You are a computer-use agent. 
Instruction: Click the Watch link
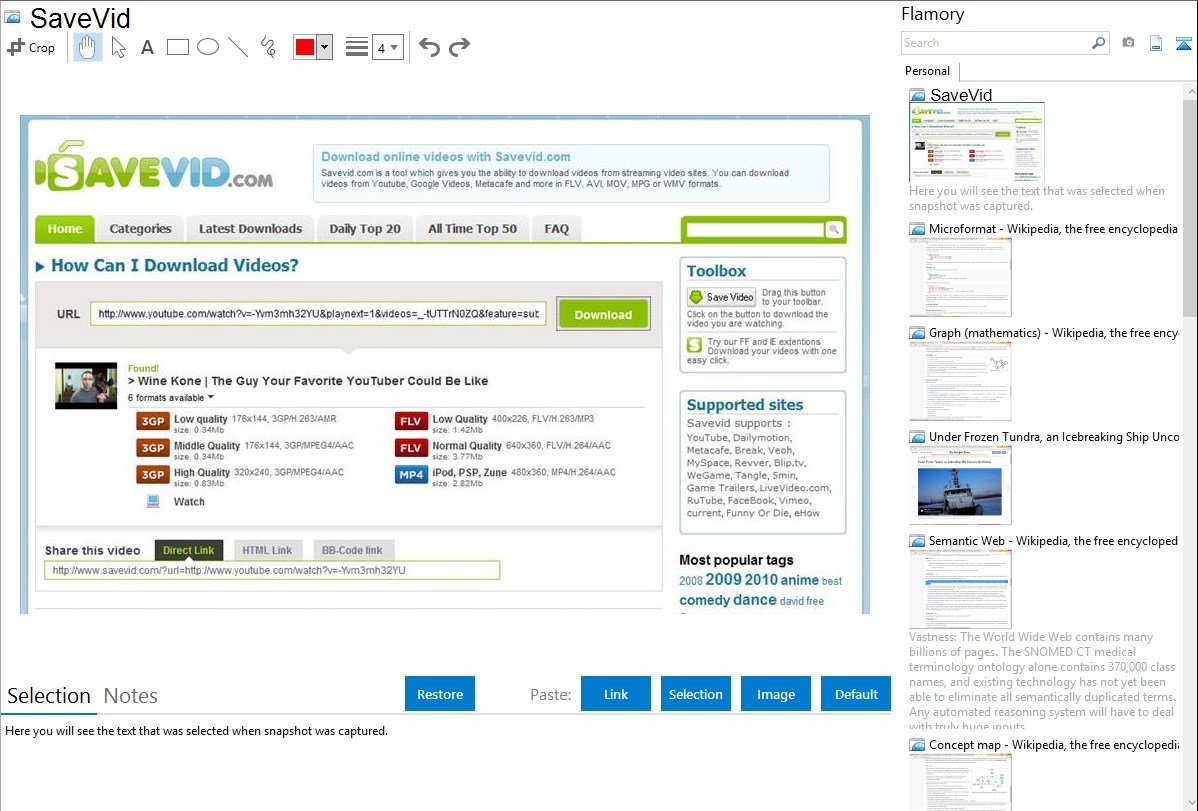click(189, 501)
